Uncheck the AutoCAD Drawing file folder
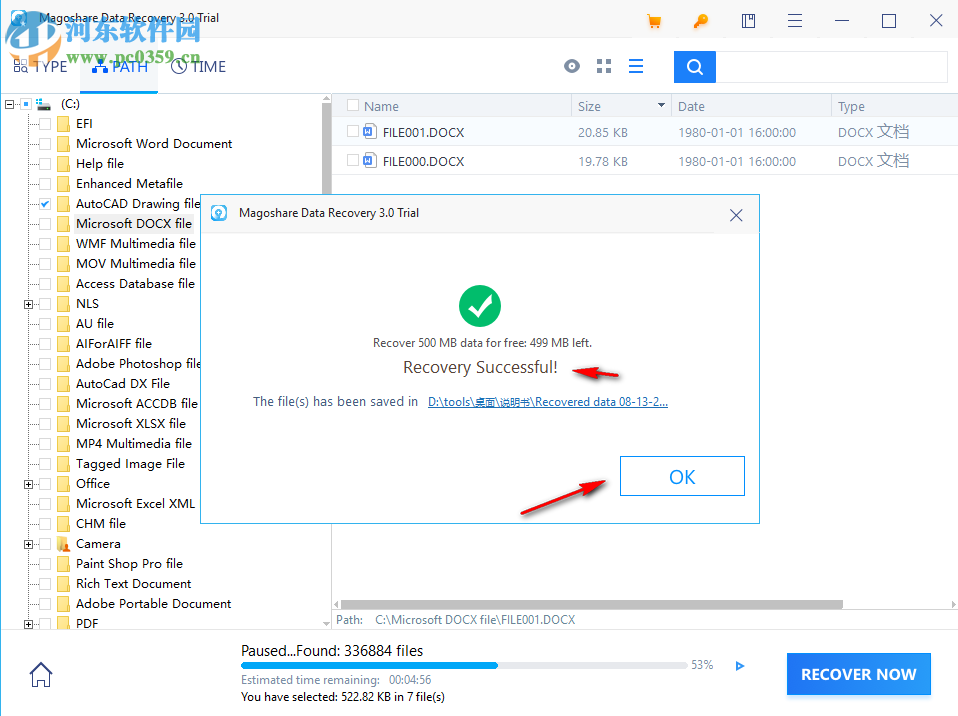This screenshot has width=958, height=716. [x=44, y=203]
